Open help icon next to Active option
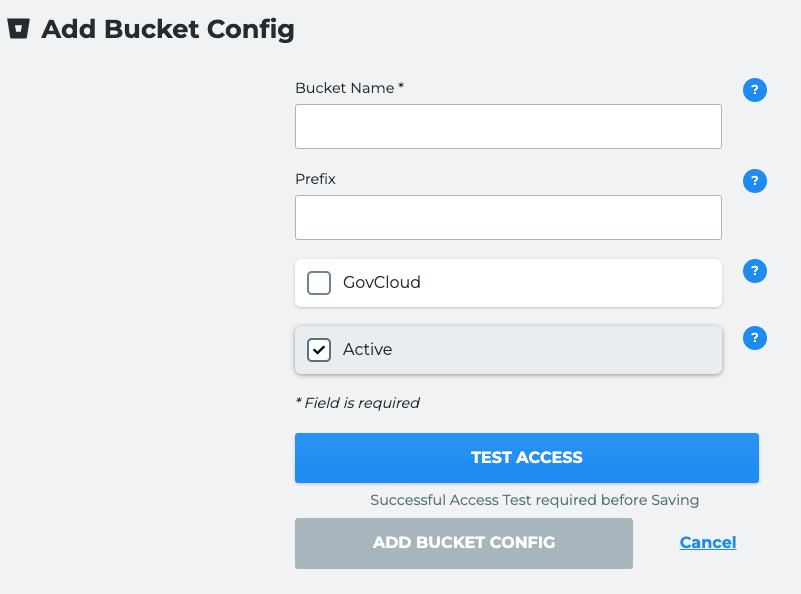801x594 pixels. coord(755,338)
